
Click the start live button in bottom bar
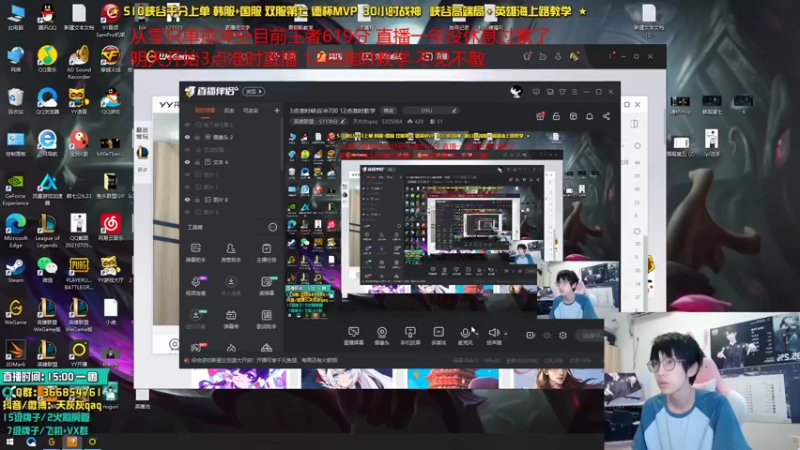(591, 335)
